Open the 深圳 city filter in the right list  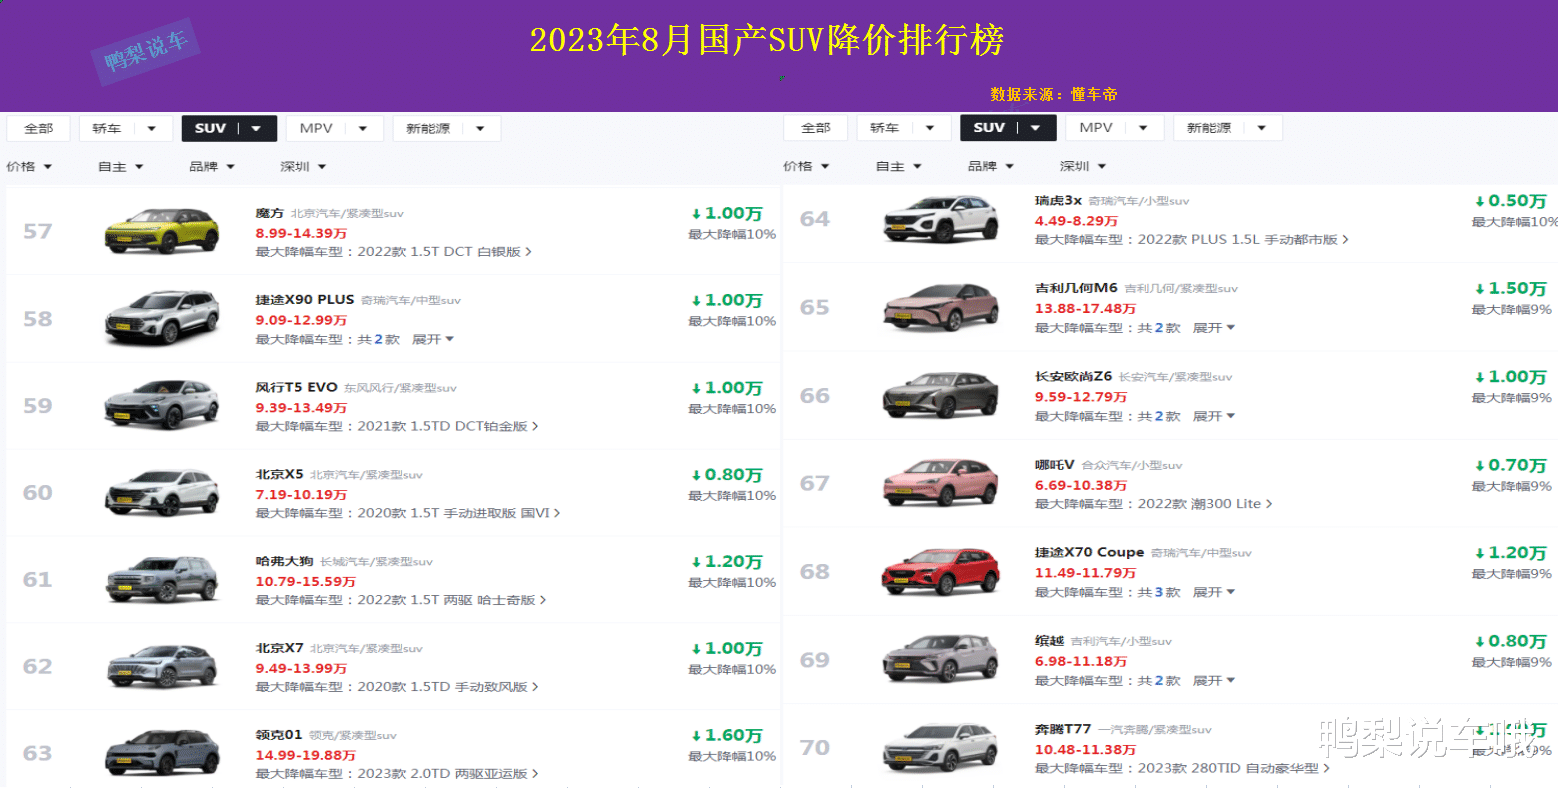[x=1083, y=166]
